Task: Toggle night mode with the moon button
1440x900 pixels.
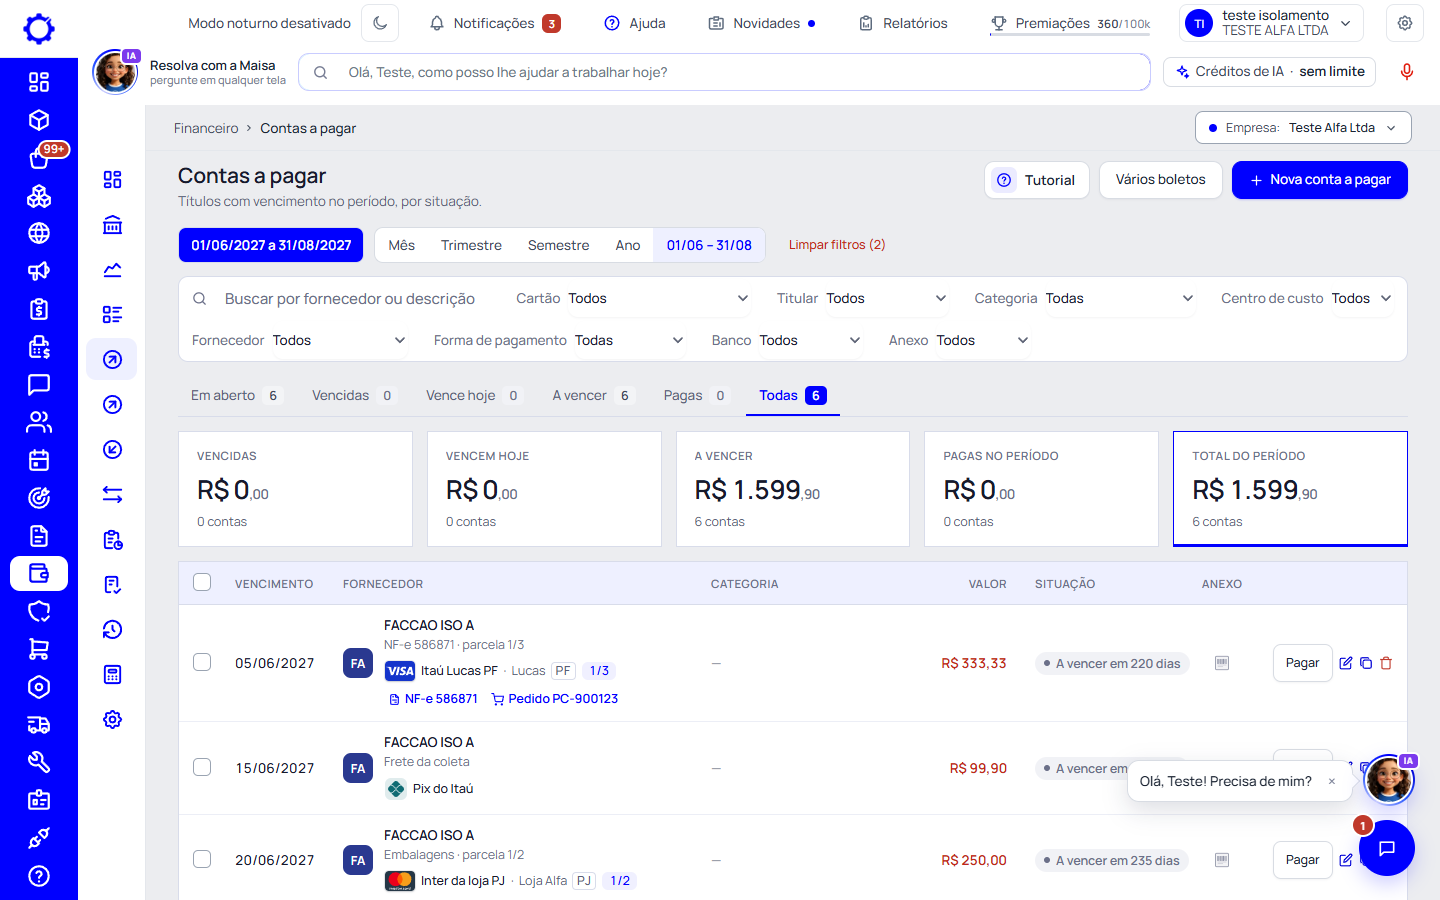Action: pos(380,23)
